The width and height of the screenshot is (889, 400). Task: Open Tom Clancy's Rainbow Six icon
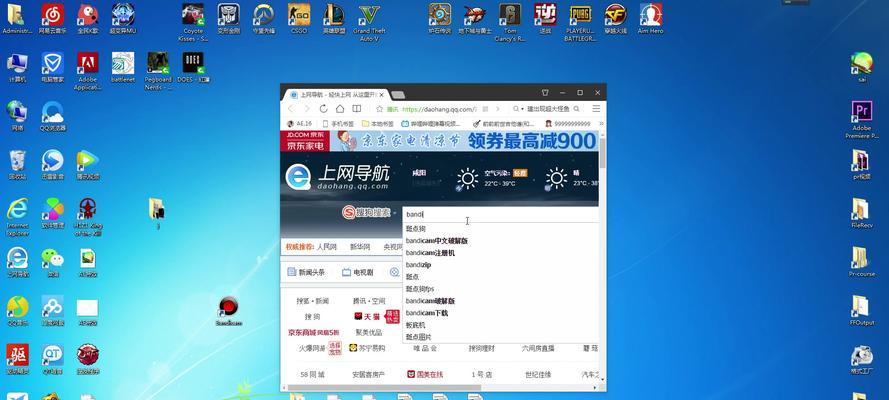[510, 23]
